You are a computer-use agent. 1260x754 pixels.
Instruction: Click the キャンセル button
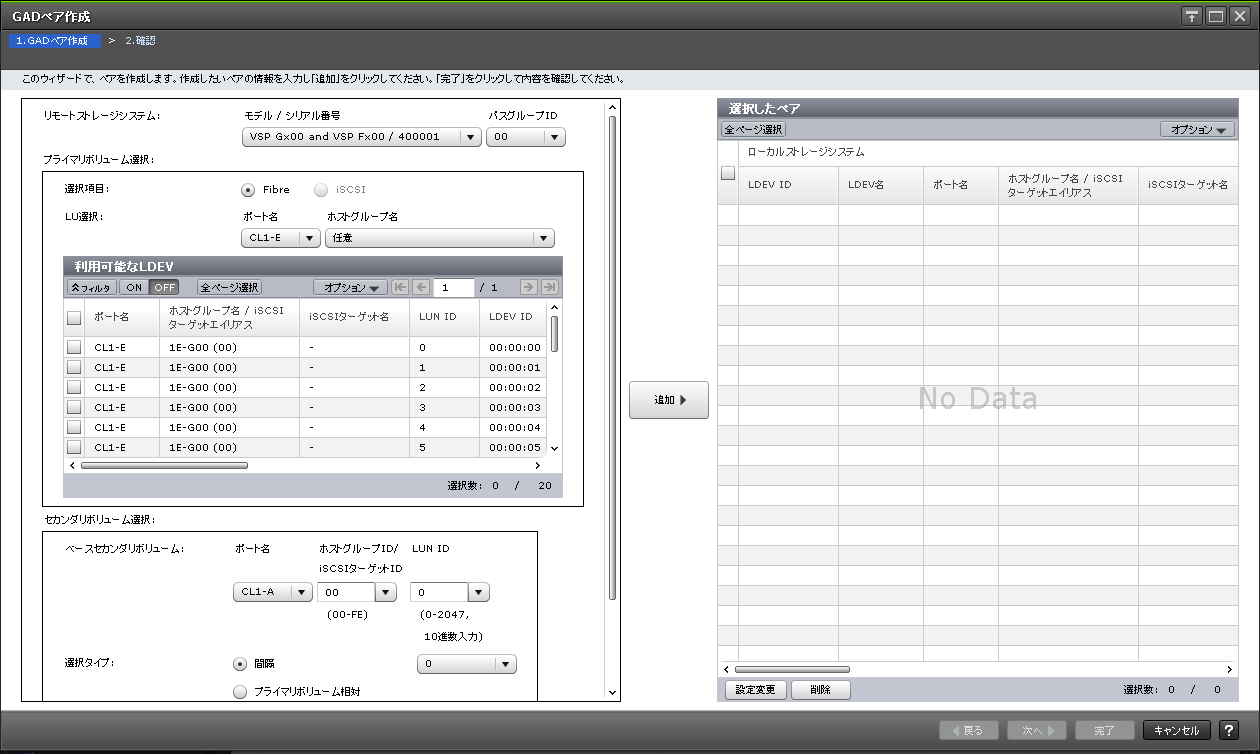(x=1176, y=731)
